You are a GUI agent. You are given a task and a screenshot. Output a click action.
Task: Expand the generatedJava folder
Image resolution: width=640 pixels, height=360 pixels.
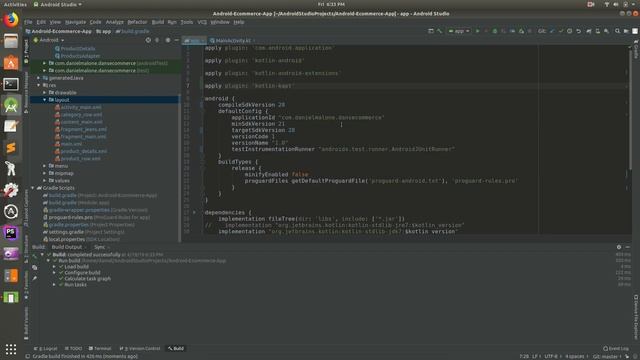tap(39, 78)
